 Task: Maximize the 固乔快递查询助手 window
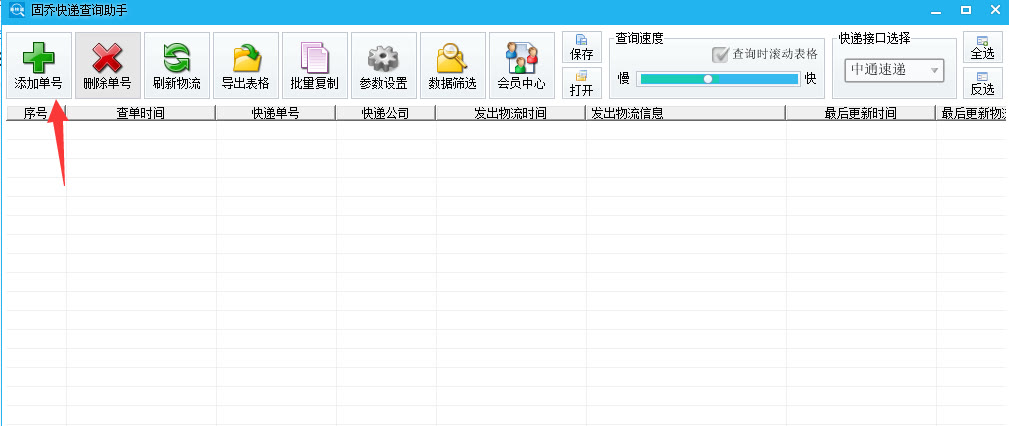(x=965, y=10)
